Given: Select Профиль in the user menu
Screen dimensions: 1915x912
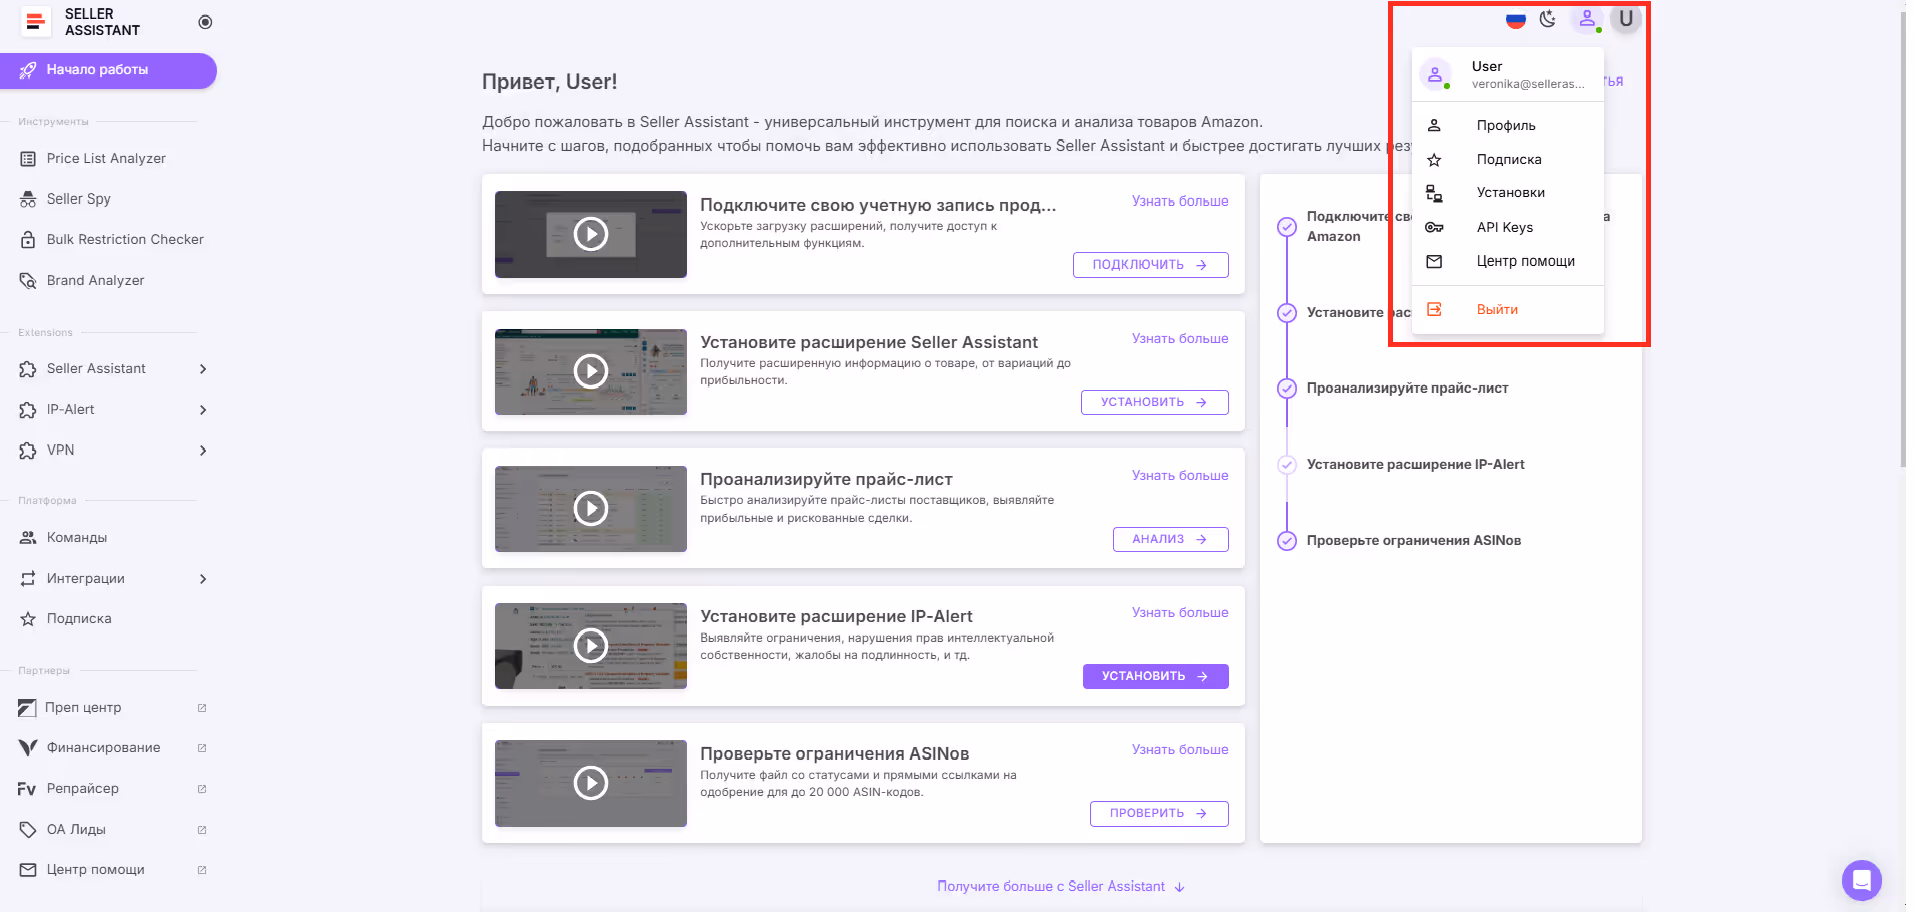Looking at the screenshot, I should (1508, 126).
